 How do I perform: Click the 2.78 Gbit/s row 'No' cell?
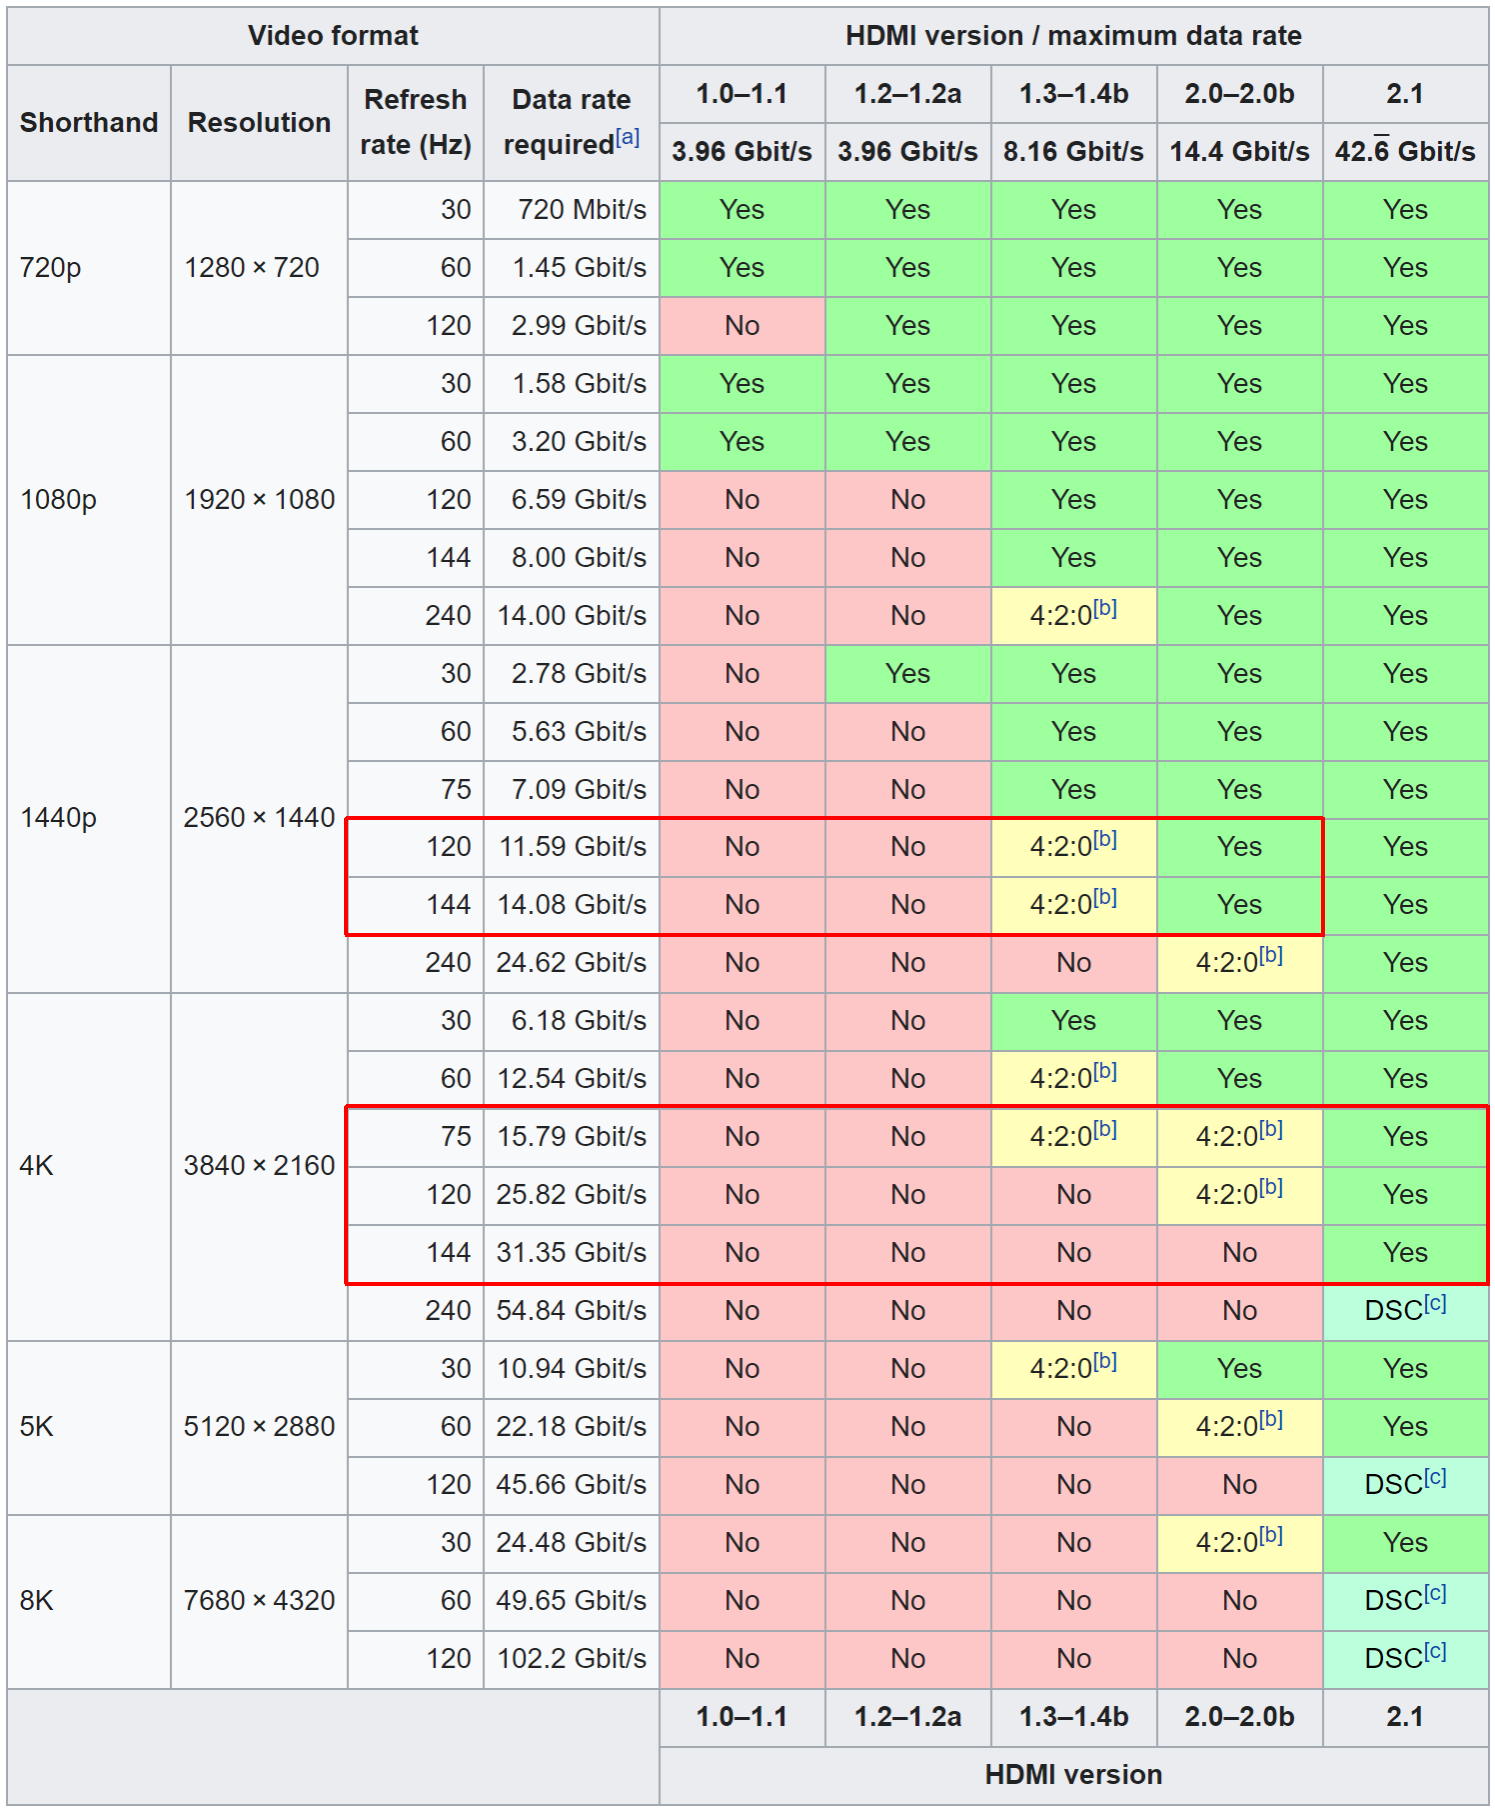(x=742, y=674)
